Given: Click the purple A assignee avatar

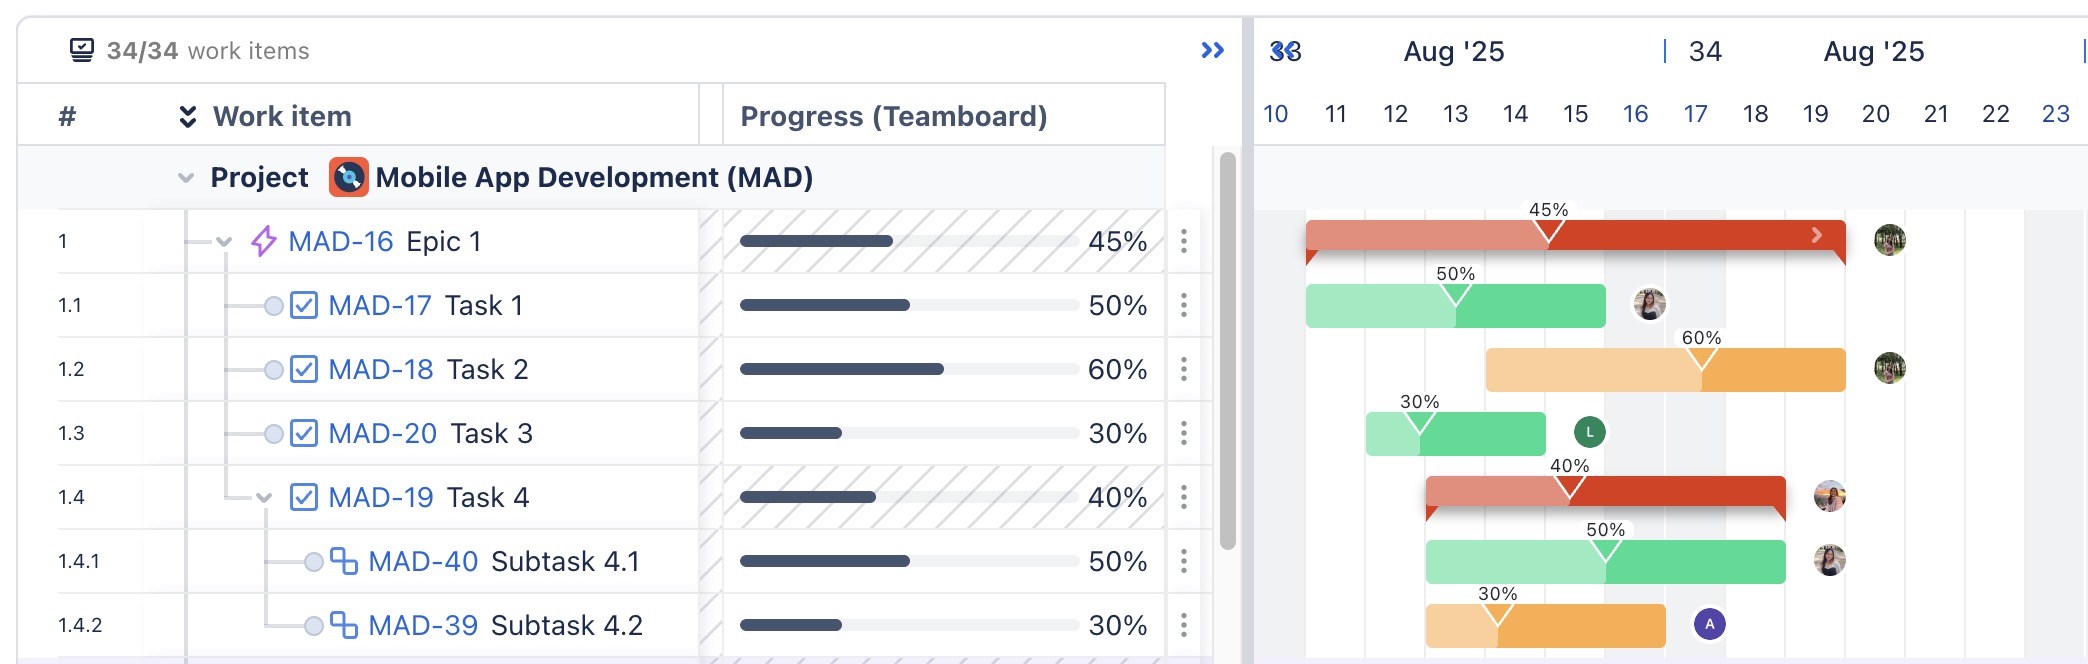Looking at the screenshot, I should coord(1709,624).
